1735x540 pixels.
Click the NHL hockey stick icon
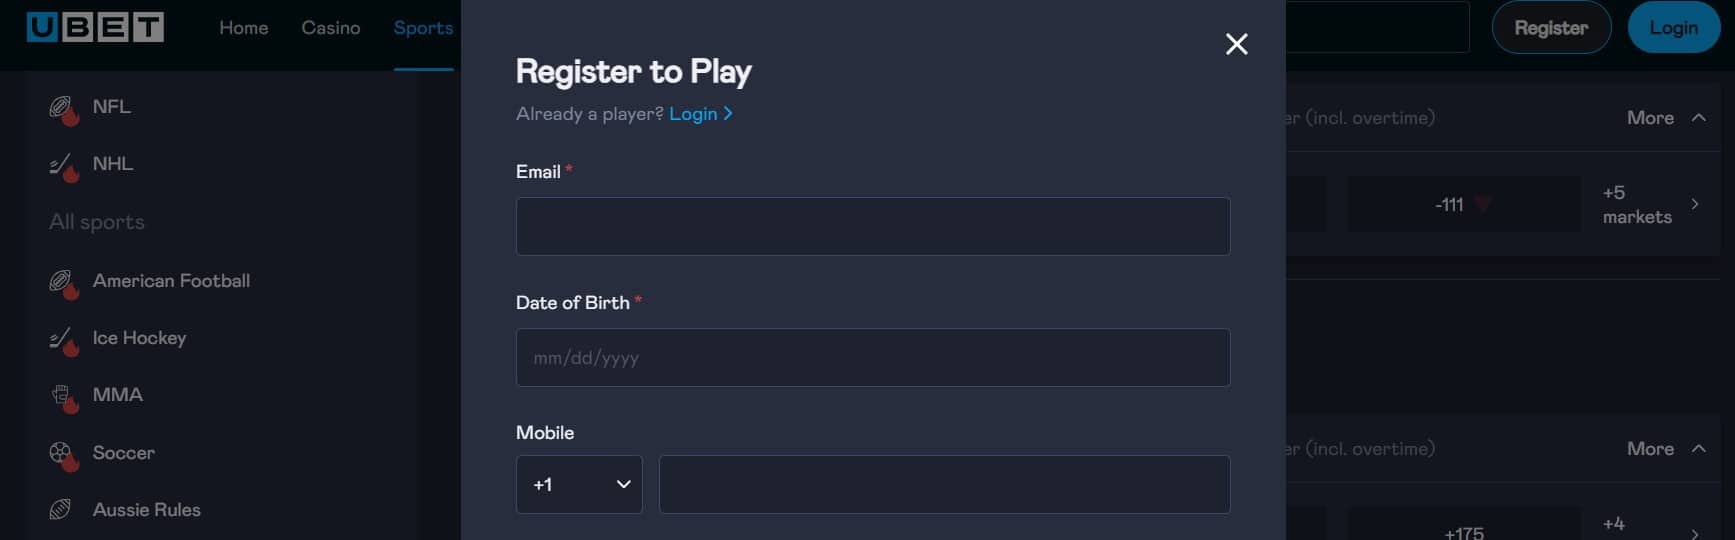pyautogui.click(x=62, y=164)
